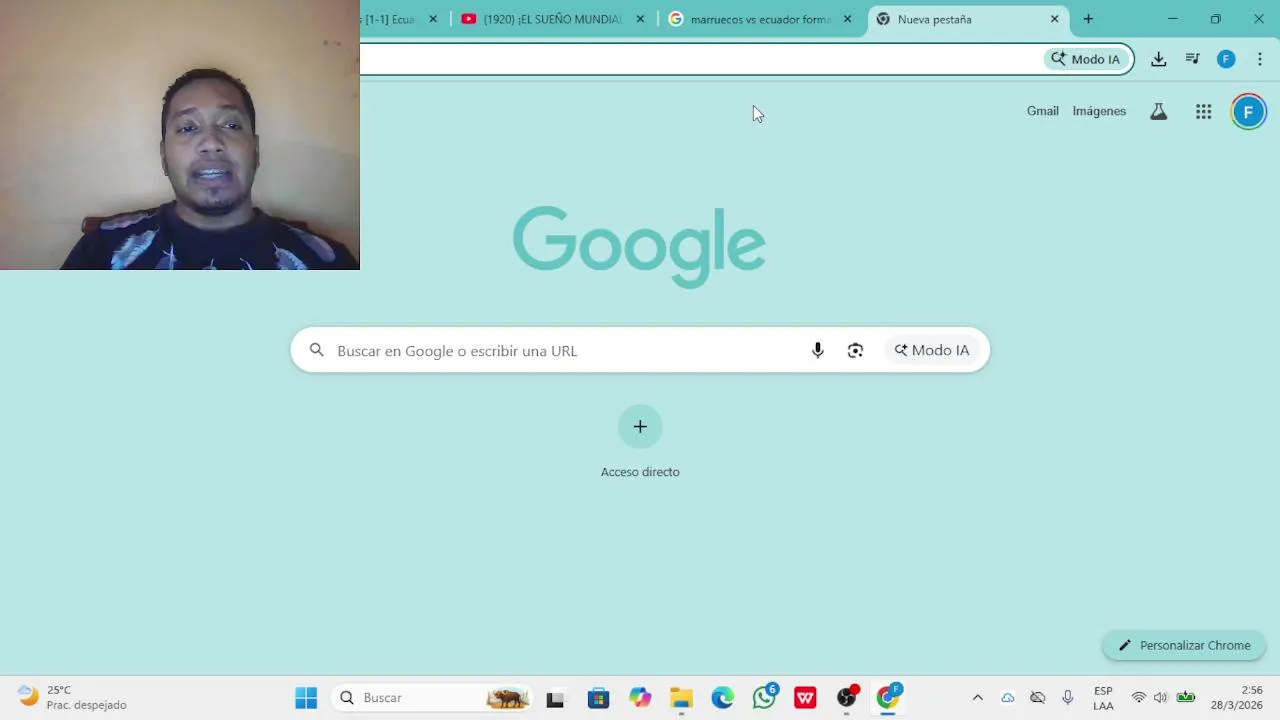
Task: Click Modo IA in the address bar
Action: [x=1086, y=59]
